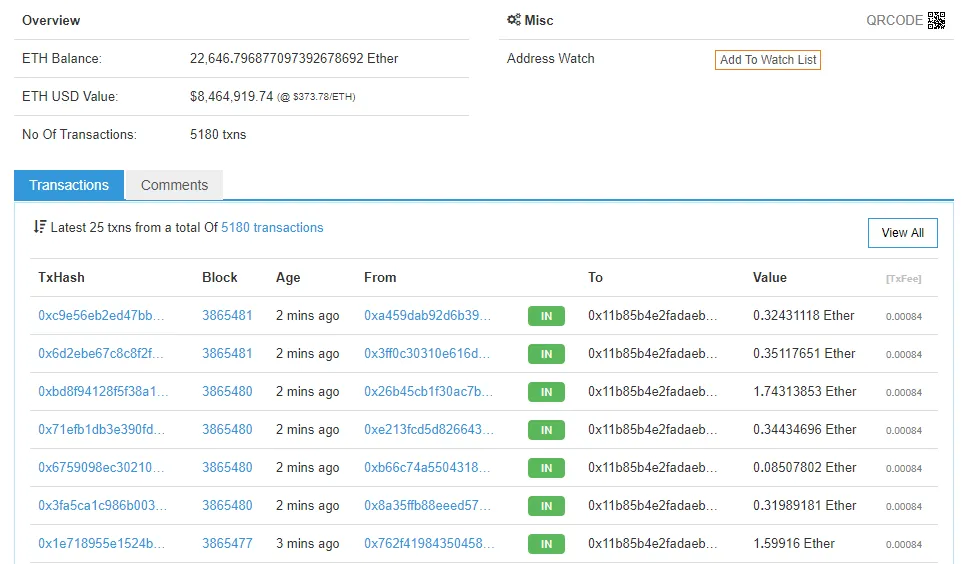Open sender address 0x8a35ffb88eeed57
971x564 pixels.
click(x=427, y=505)
